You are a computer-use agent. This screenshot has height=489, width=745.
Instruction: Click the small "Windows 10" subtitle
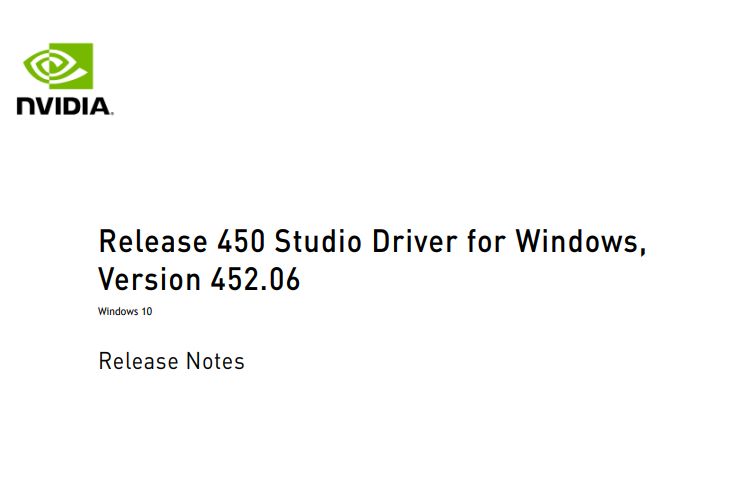[125, 312]
